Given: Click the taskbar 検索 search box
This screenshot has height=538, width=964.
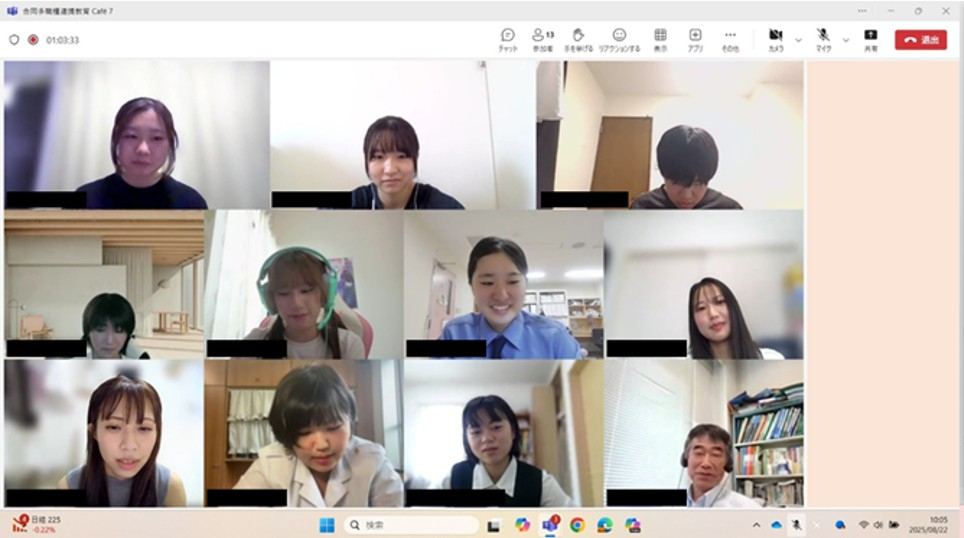Looking at the screenshot, I should click(x=411, y=525).
